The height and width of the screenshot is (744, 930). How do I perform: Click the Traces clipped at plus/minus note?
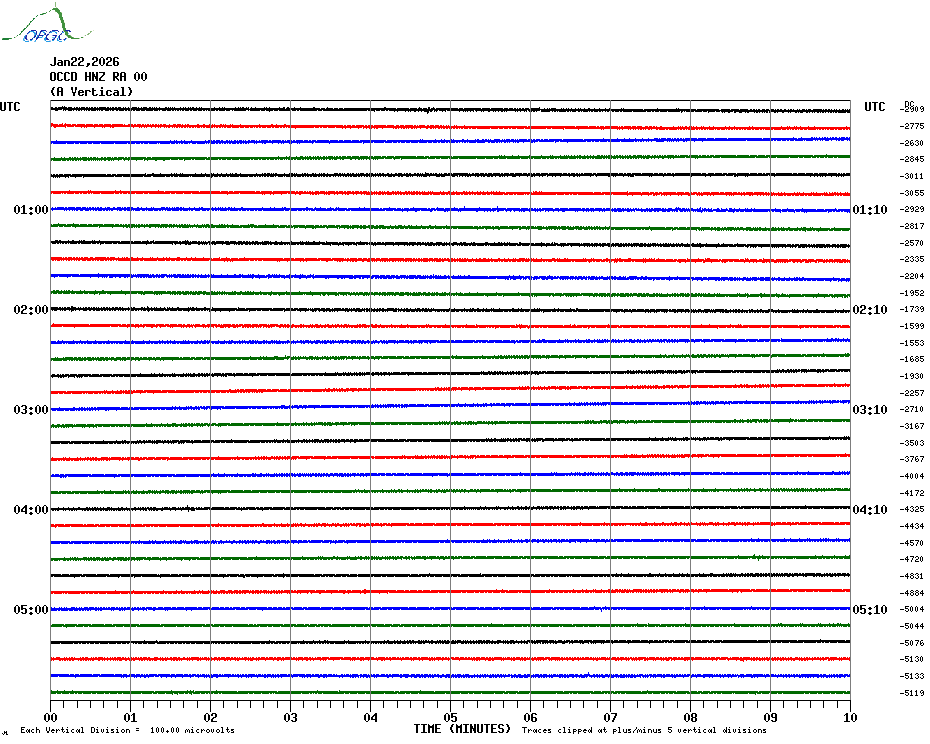[x=644, y=731]
